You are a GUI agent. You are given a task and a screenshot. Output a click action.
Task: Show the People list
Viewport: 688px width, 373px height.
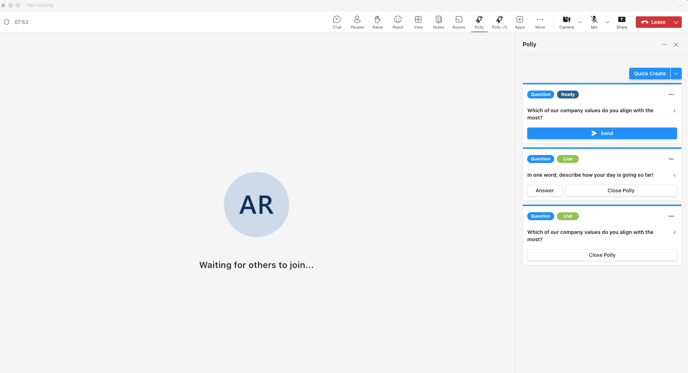coord(357,22)
